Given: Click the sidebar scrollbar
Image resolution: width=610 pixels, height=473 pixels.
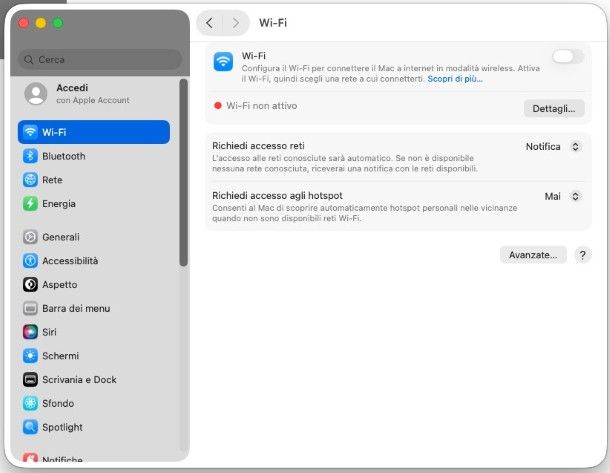Looking at the screenshot, I should (x=184, y=172).
